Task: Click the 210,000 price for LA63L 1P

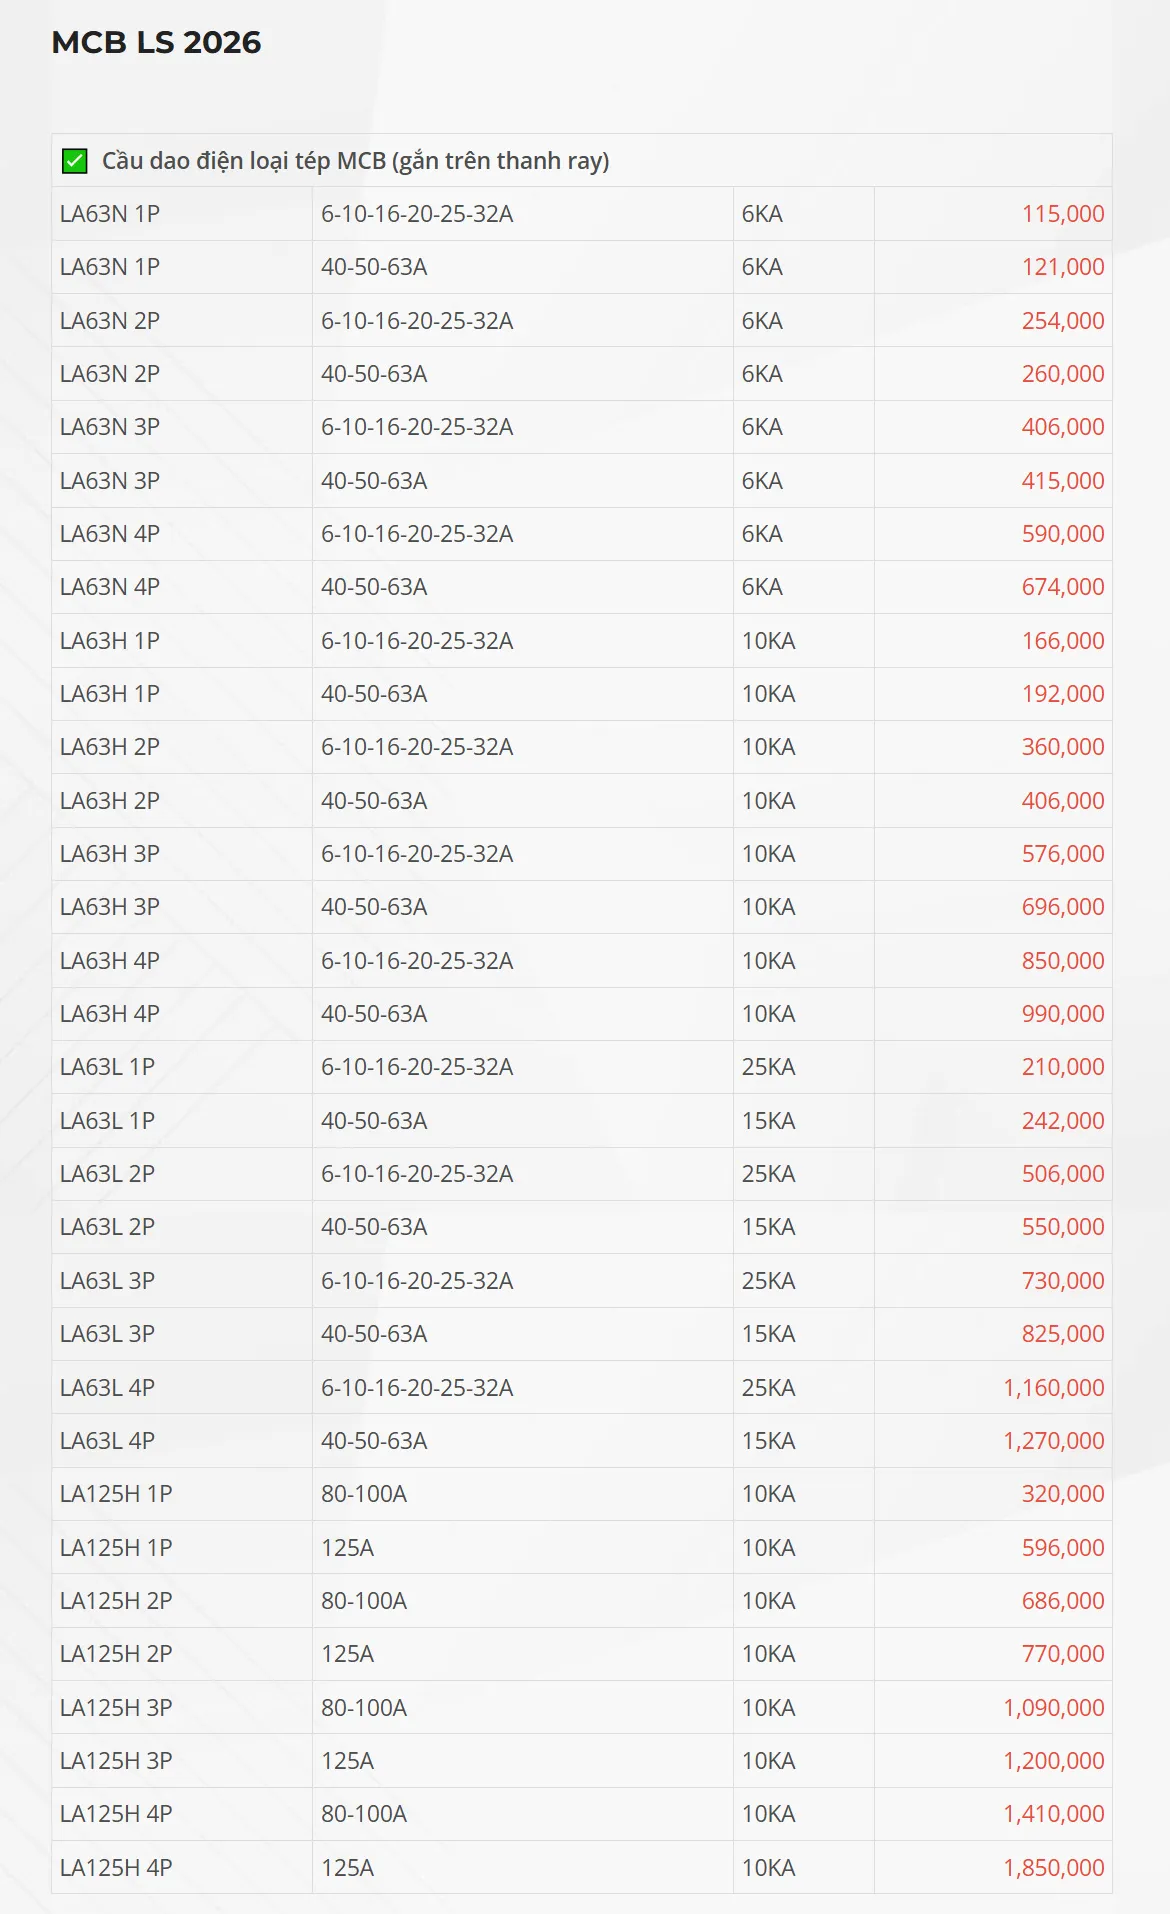Action: (x=1062, y=1067)
